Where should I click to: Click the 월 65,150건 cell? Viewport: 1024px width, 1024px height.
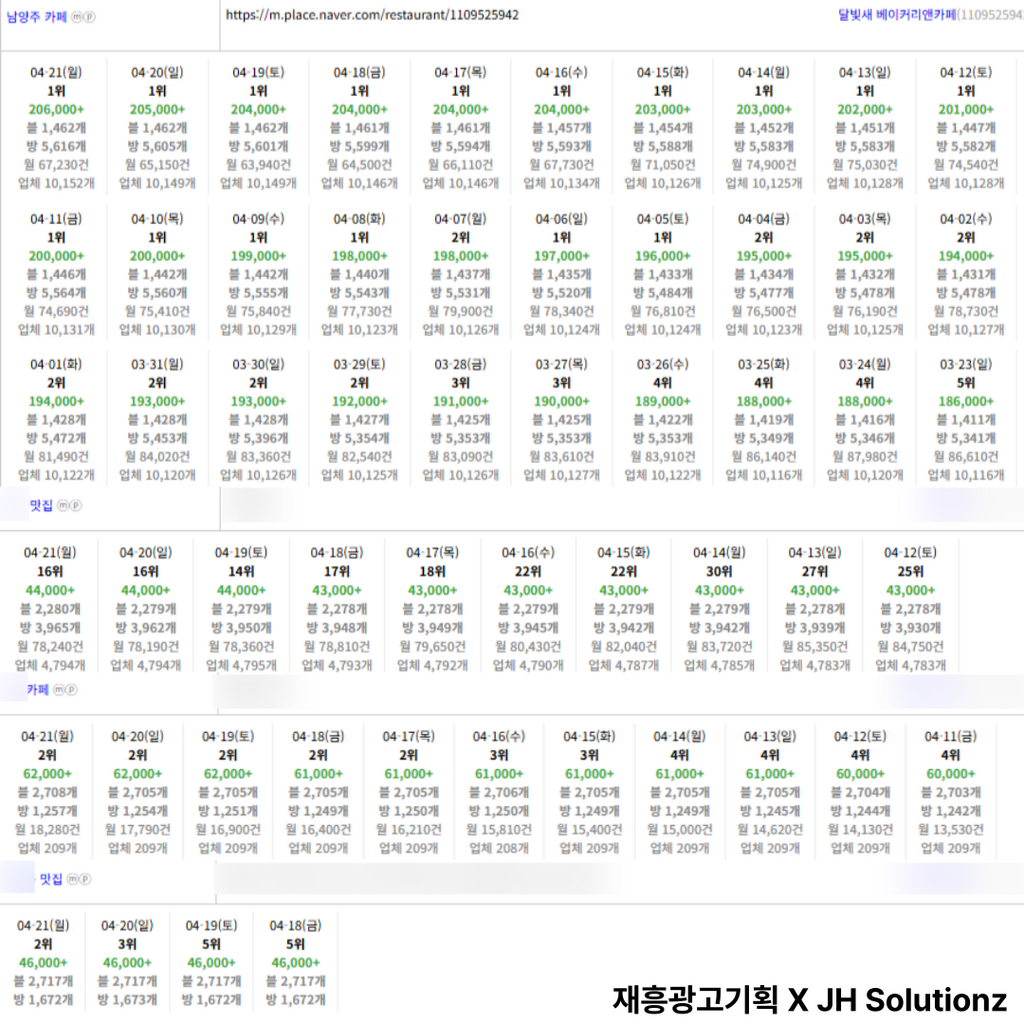(x=157, y=165)
